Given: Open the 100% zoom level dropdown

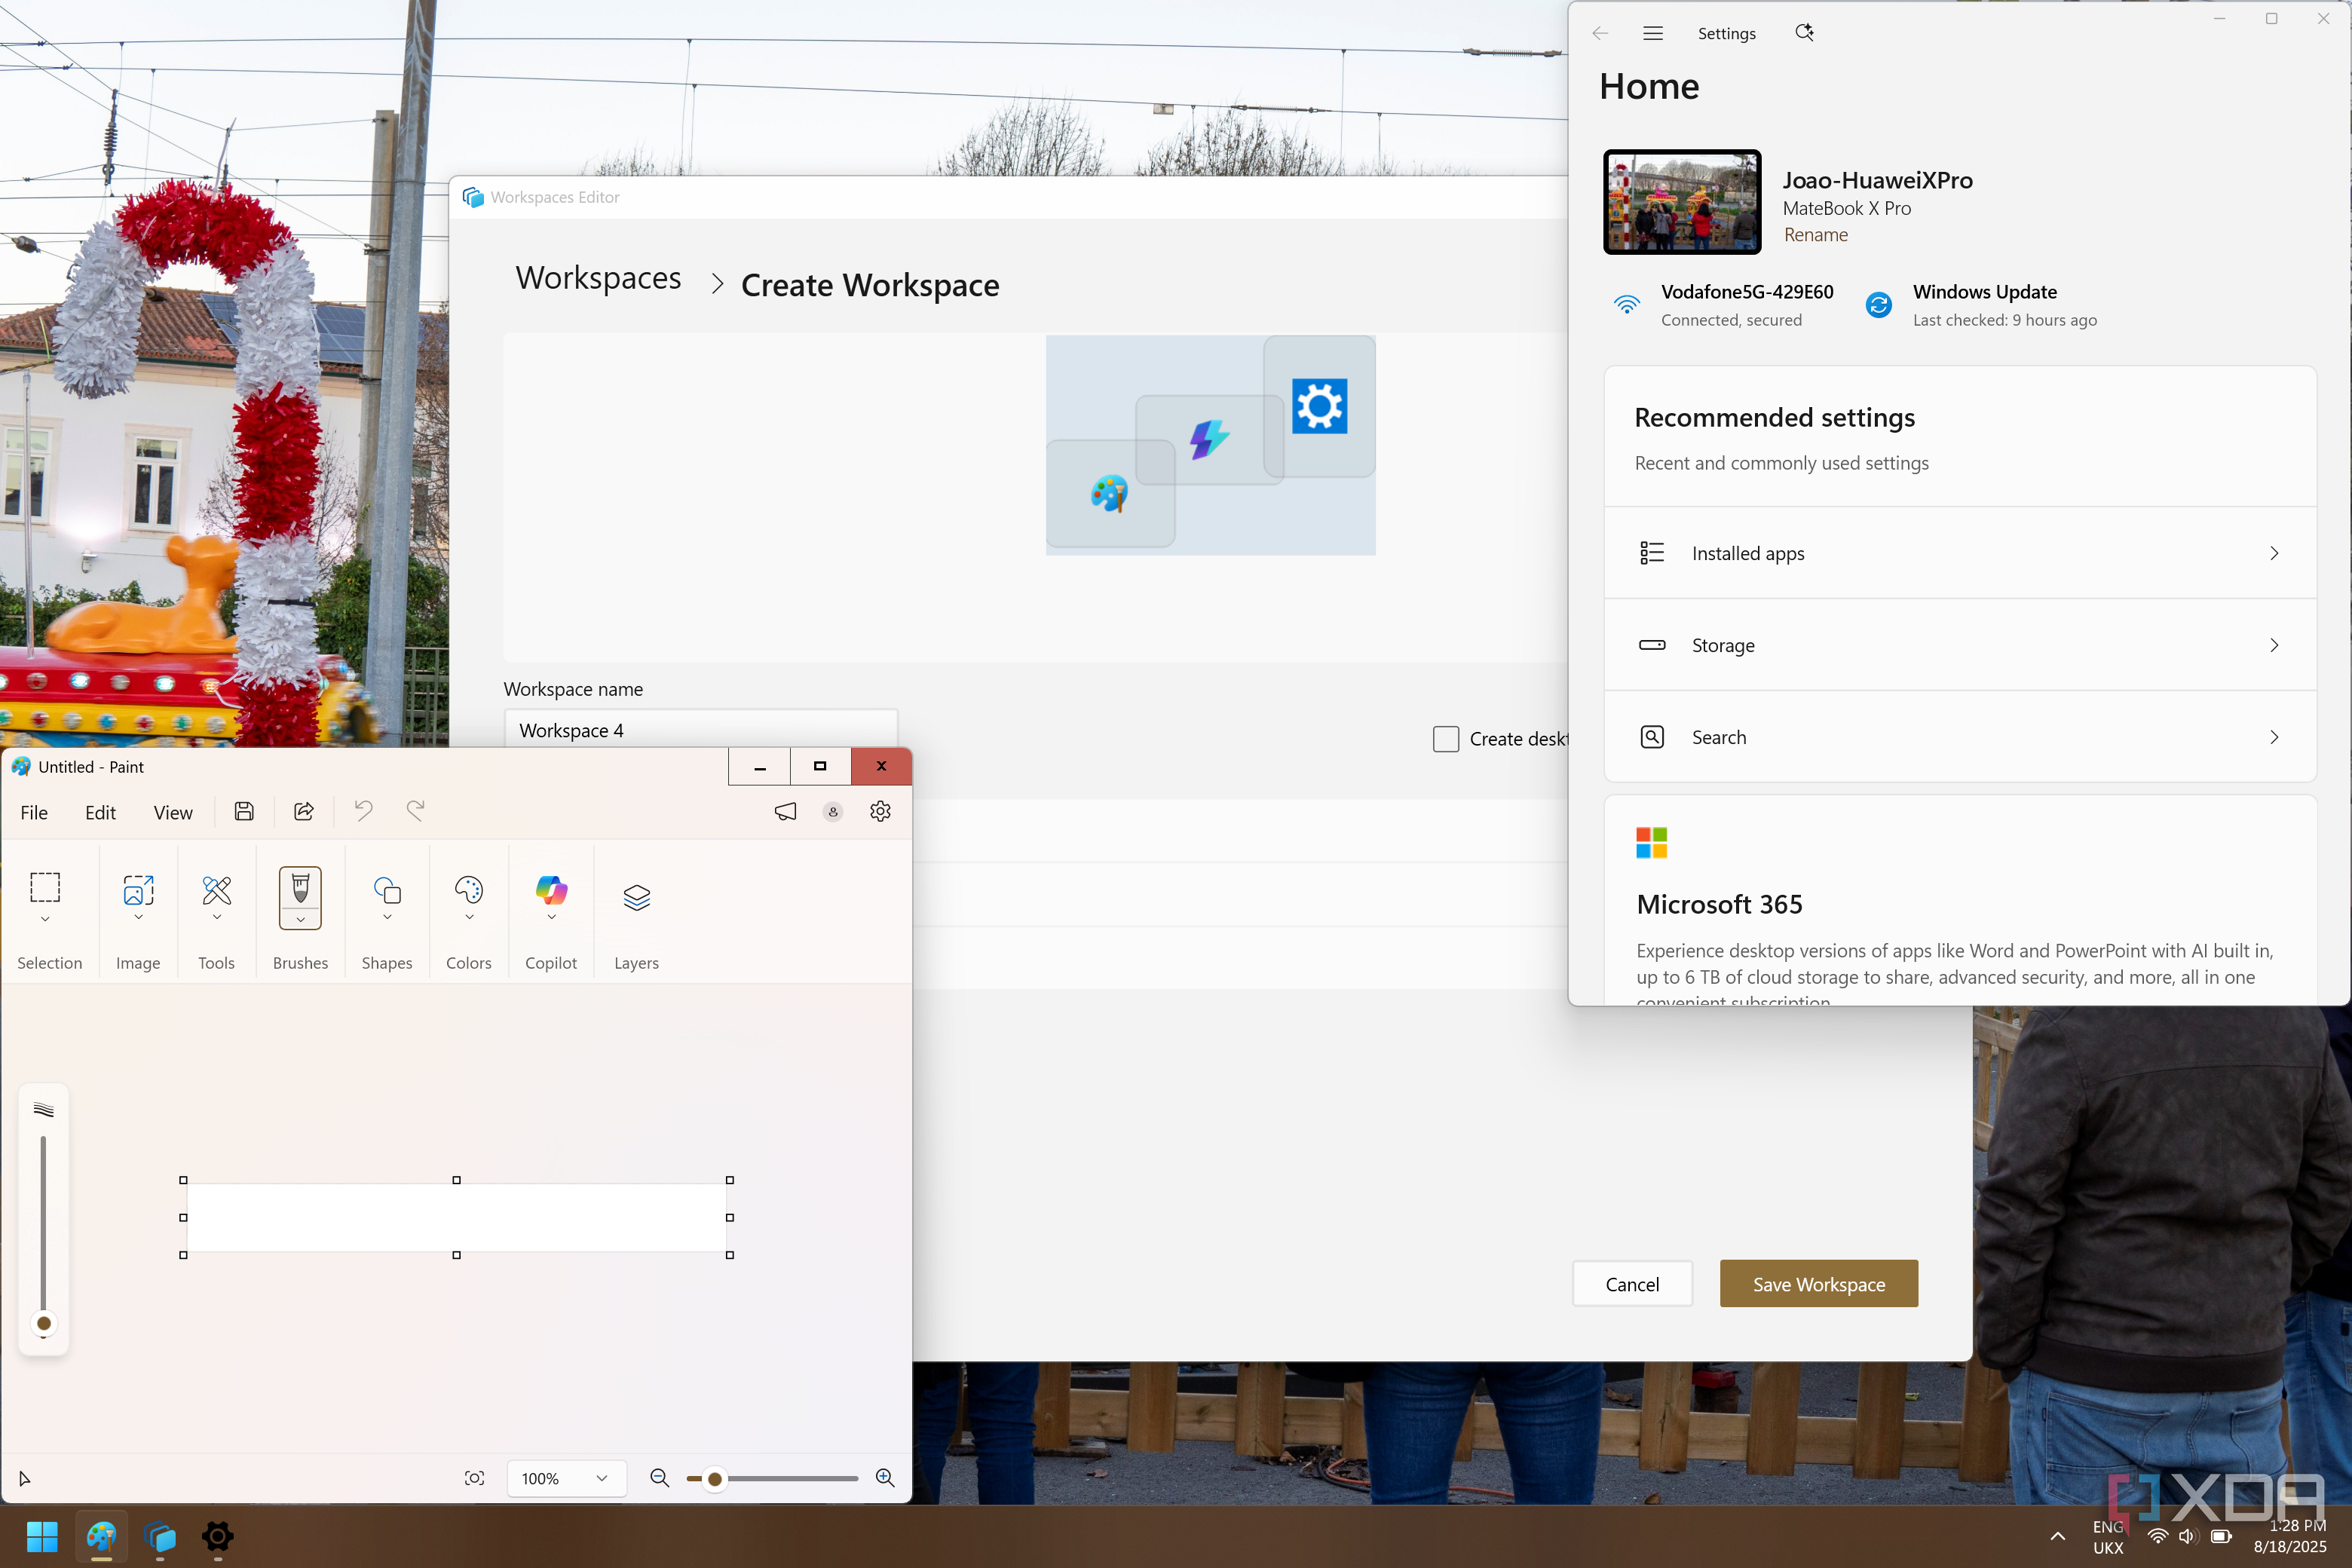Looking at the screenshot, I should click(566, 1478).
